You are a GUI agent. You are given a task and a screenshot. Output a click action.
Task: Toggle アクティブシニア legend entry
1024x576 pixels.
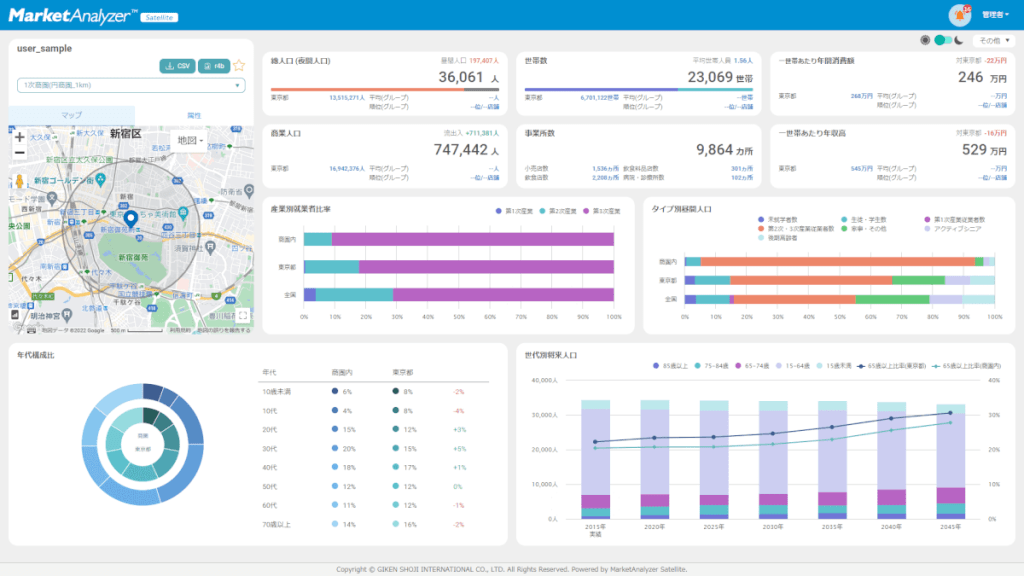953,229
